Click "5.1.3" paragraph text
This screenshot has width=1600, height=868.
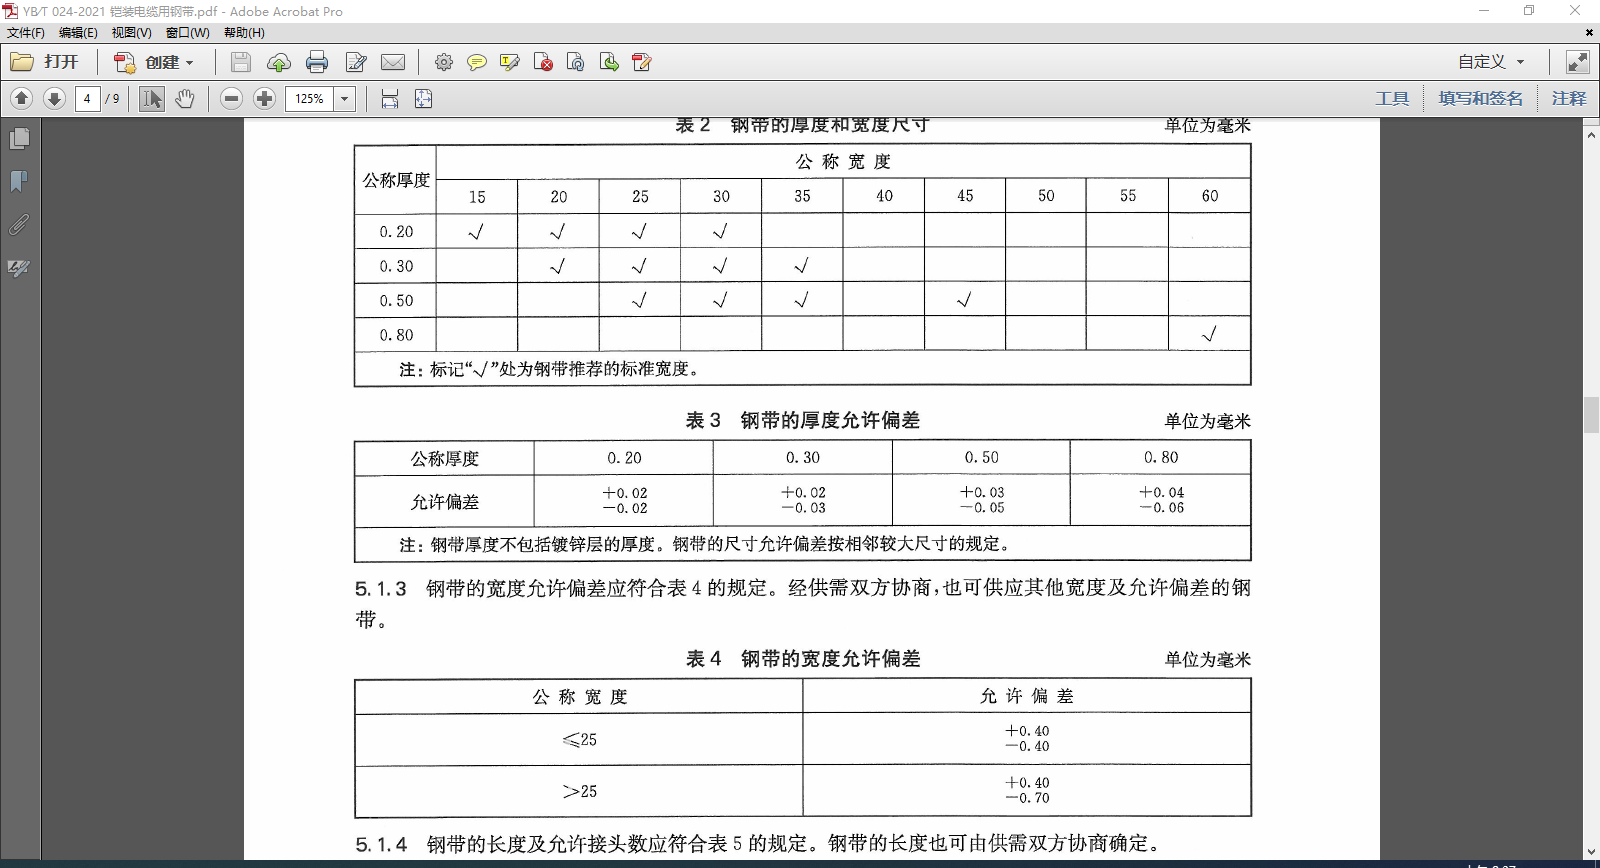802,603
